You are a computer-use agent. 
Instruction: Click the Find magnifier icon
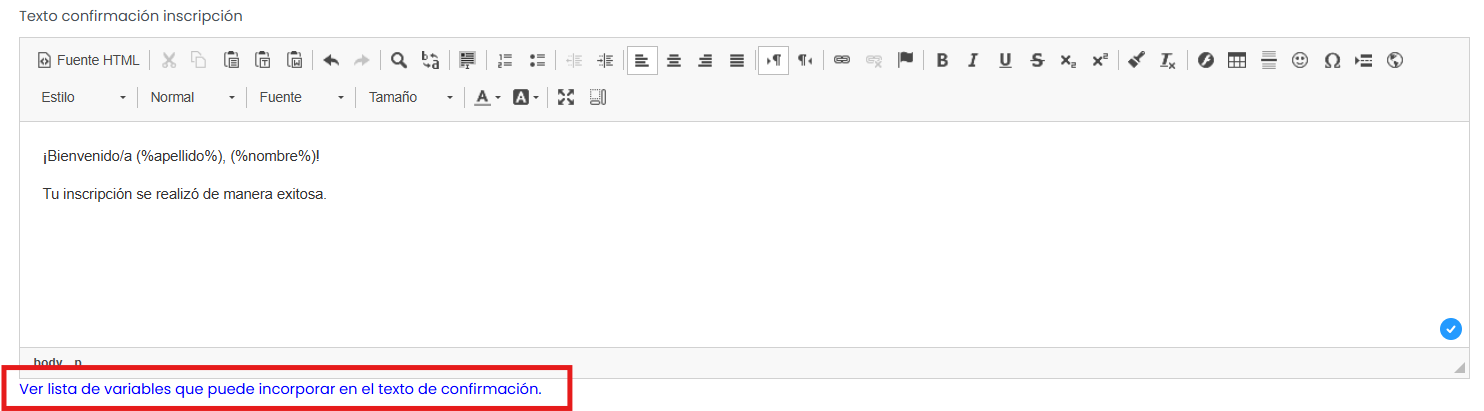click(x=399, y=60)
